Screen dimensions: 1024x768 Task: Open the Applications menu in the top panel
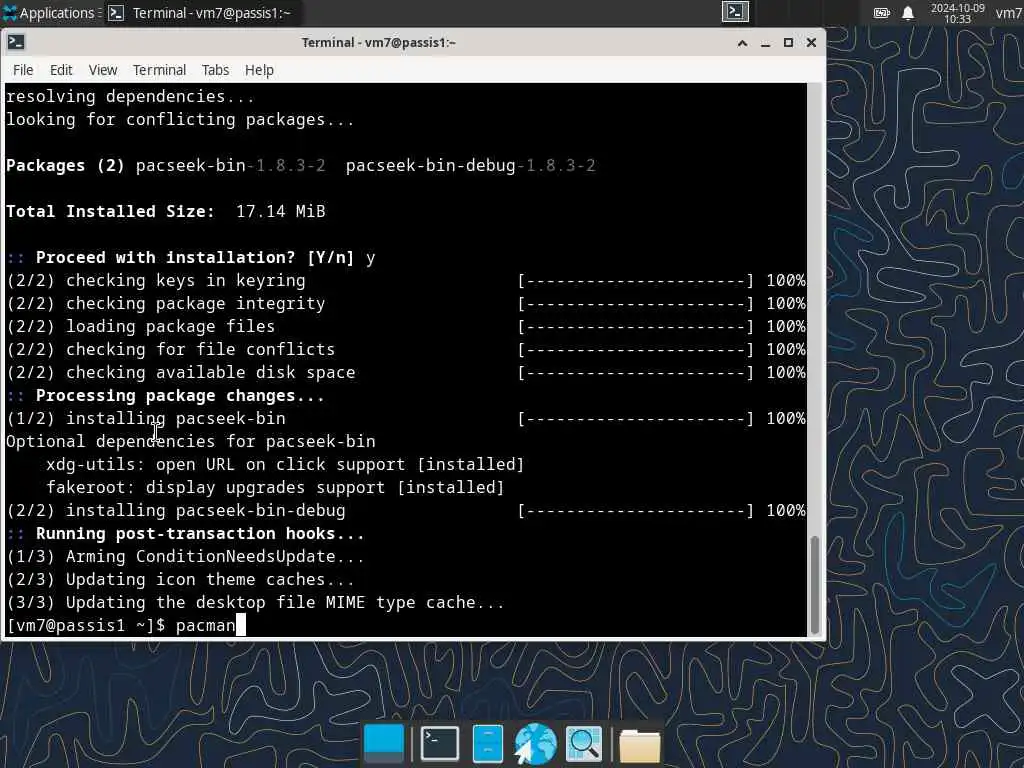click(x=50, y=12)
